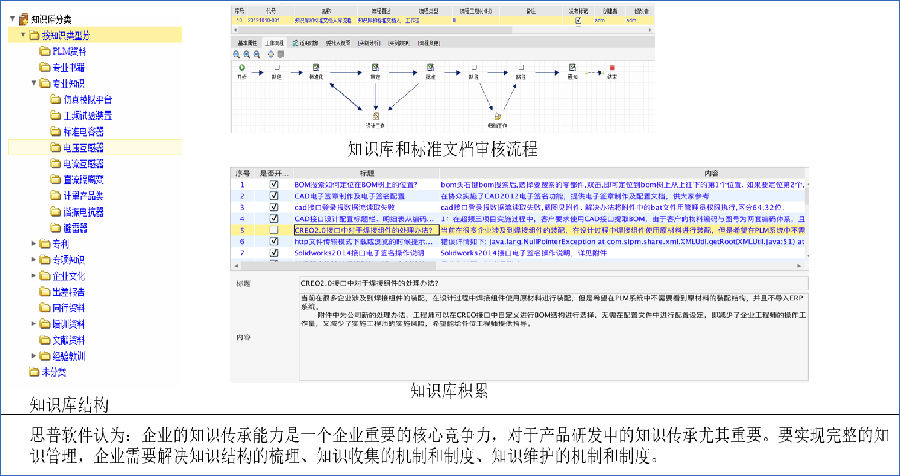Open the BOM搜索 title link in row 1
The height and width of the screenshot is (476, 900).
355,185
